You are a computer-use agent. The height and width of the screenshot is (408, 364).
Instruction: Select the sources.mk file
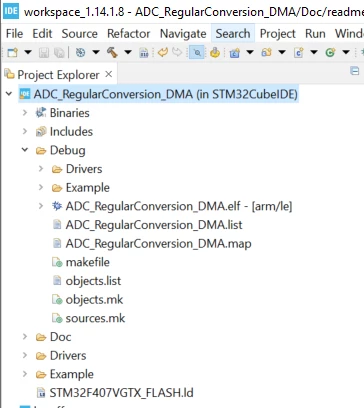[x=95, y=318]
